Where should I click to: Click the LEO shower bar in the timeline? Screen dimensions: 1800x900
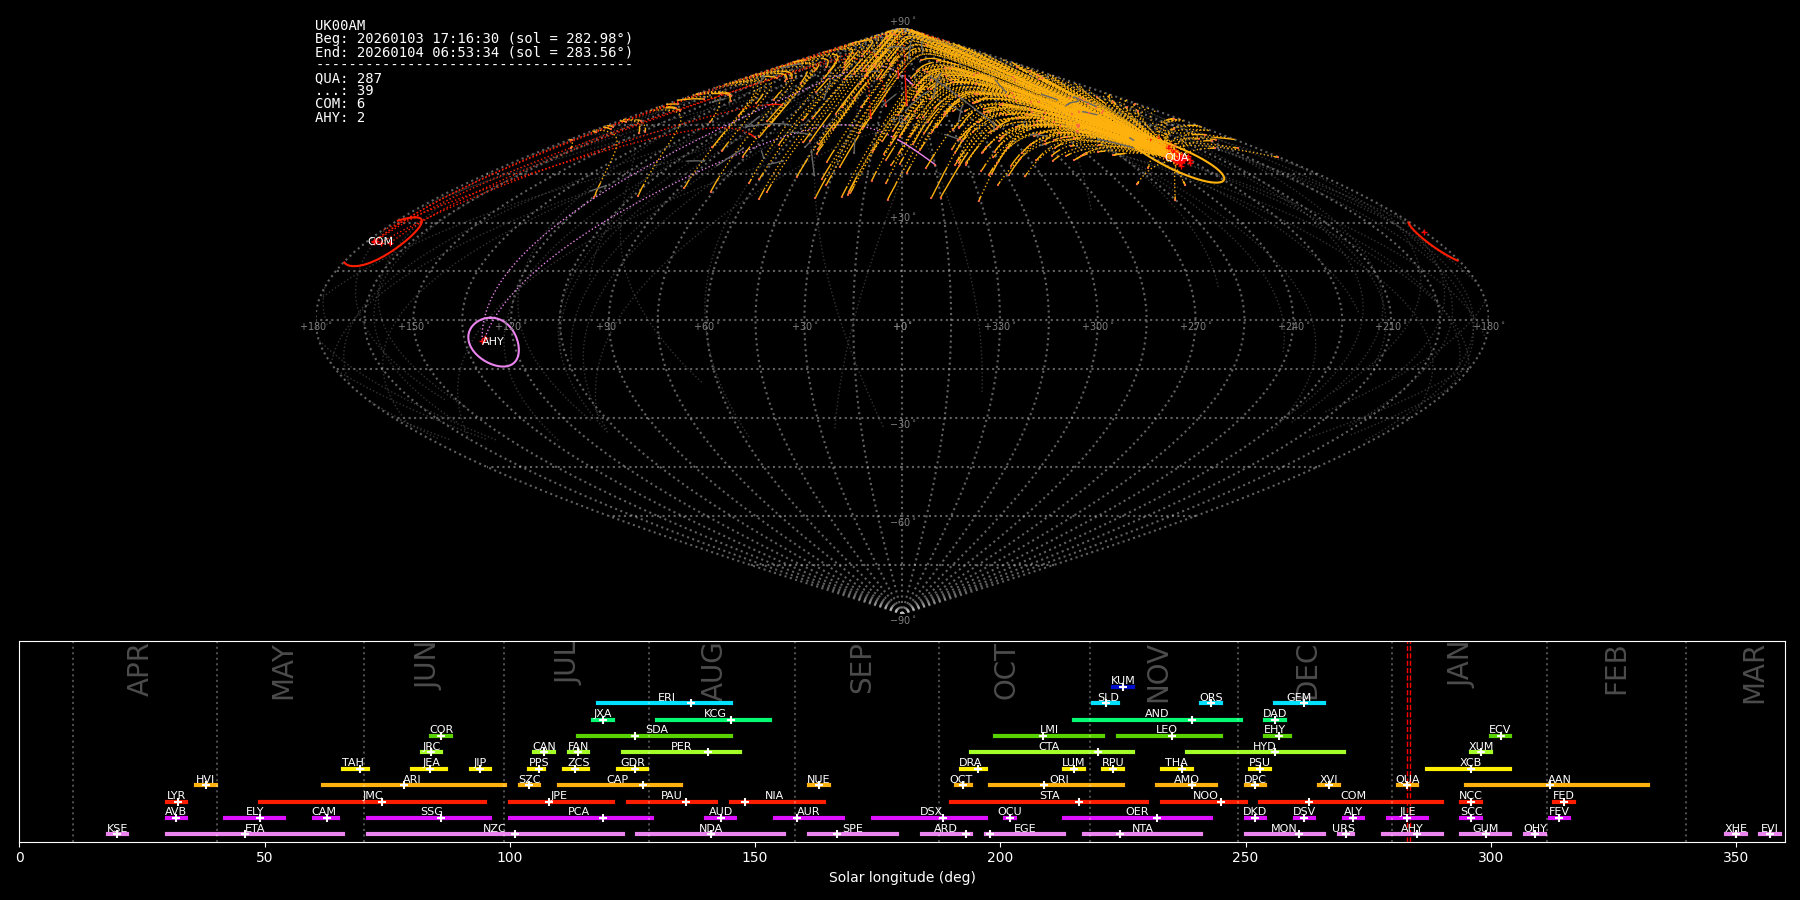coord(1168,736)
